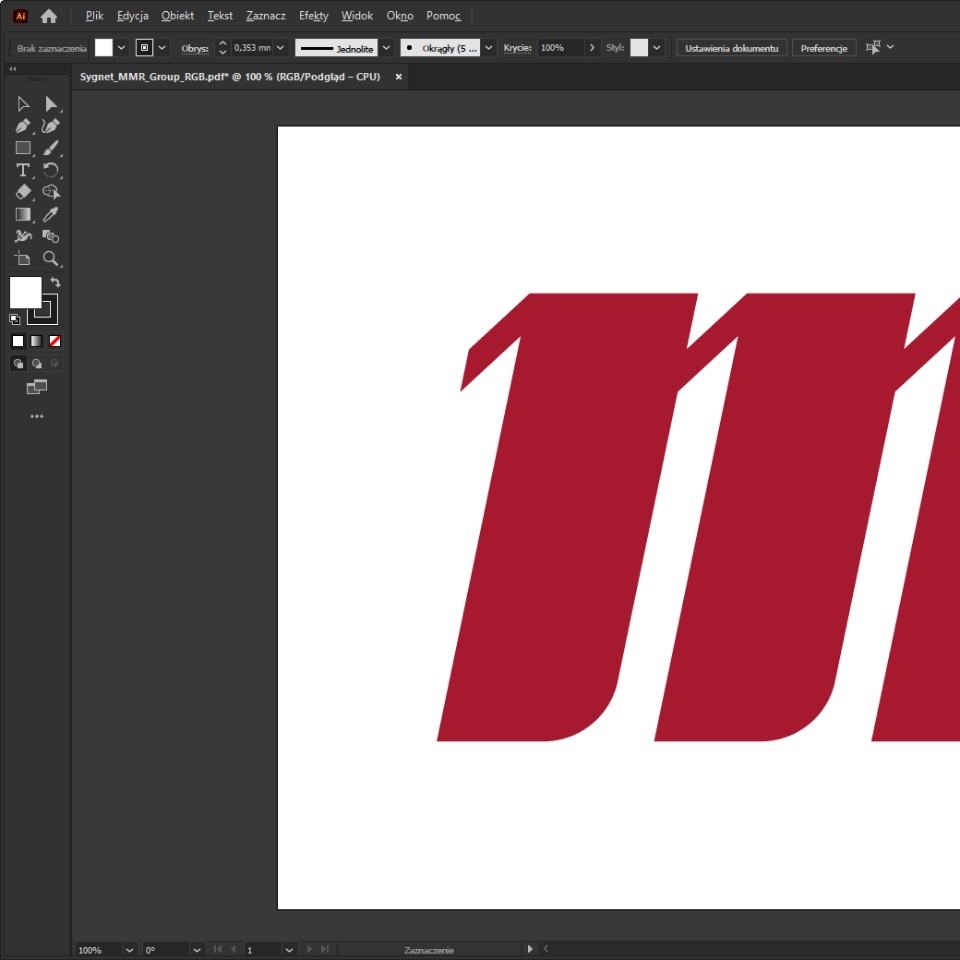960x960 pixels.
Task: Select the Artboard tool
Action: pos(23,258)
